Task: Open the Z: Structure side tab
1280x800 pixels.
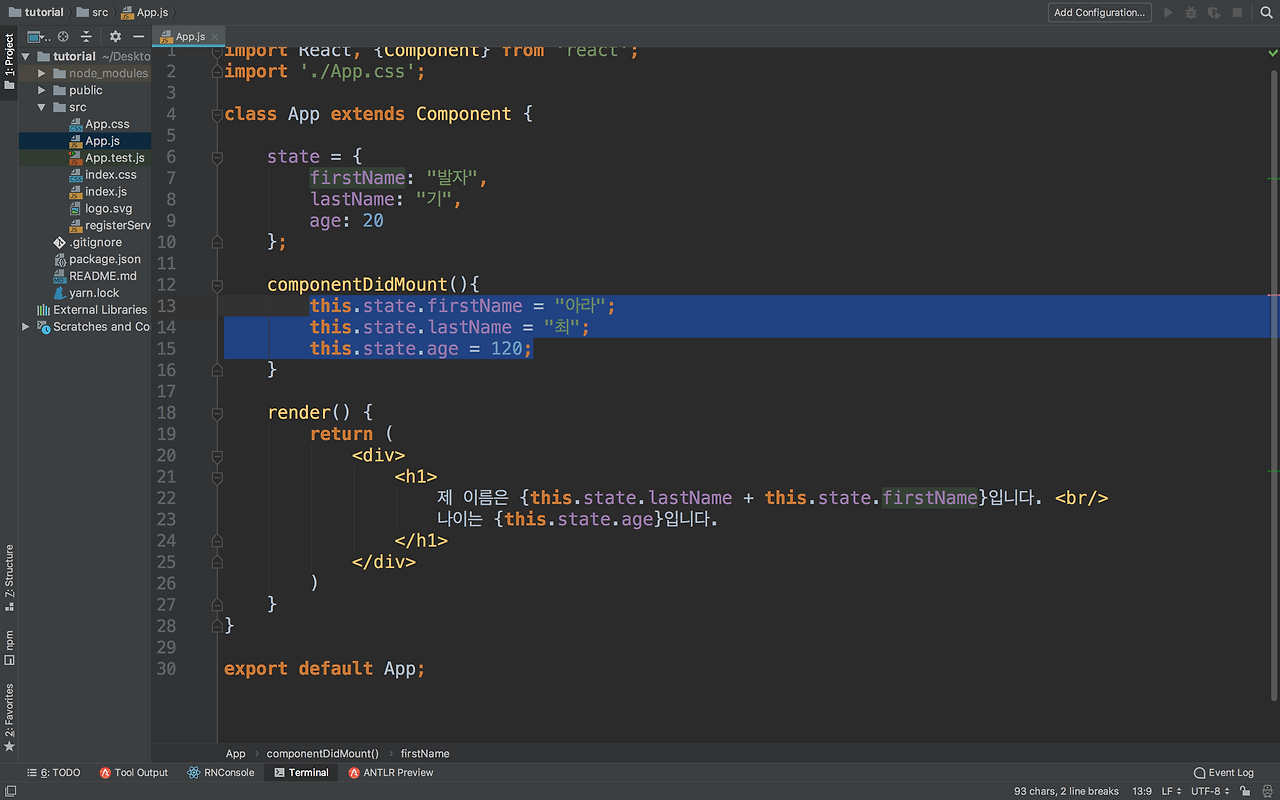Action: coord(9,578)
